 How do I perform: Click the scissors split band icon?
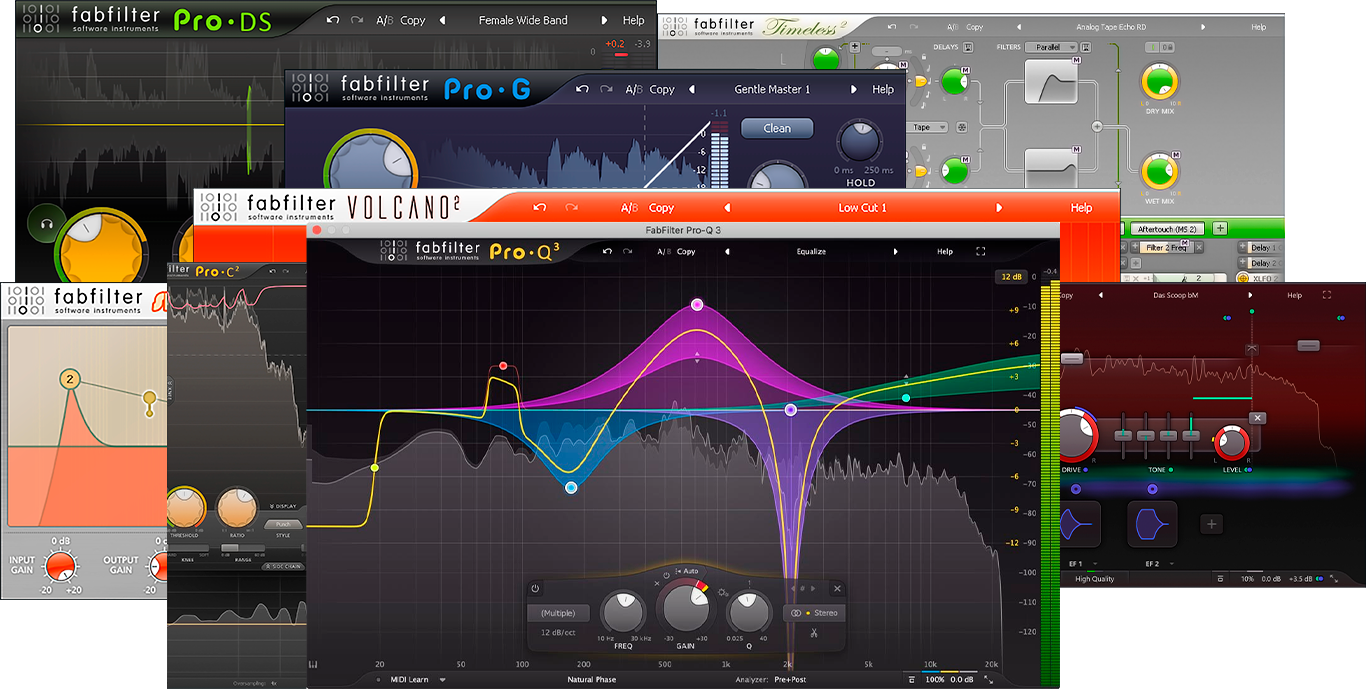click(814, 633)
